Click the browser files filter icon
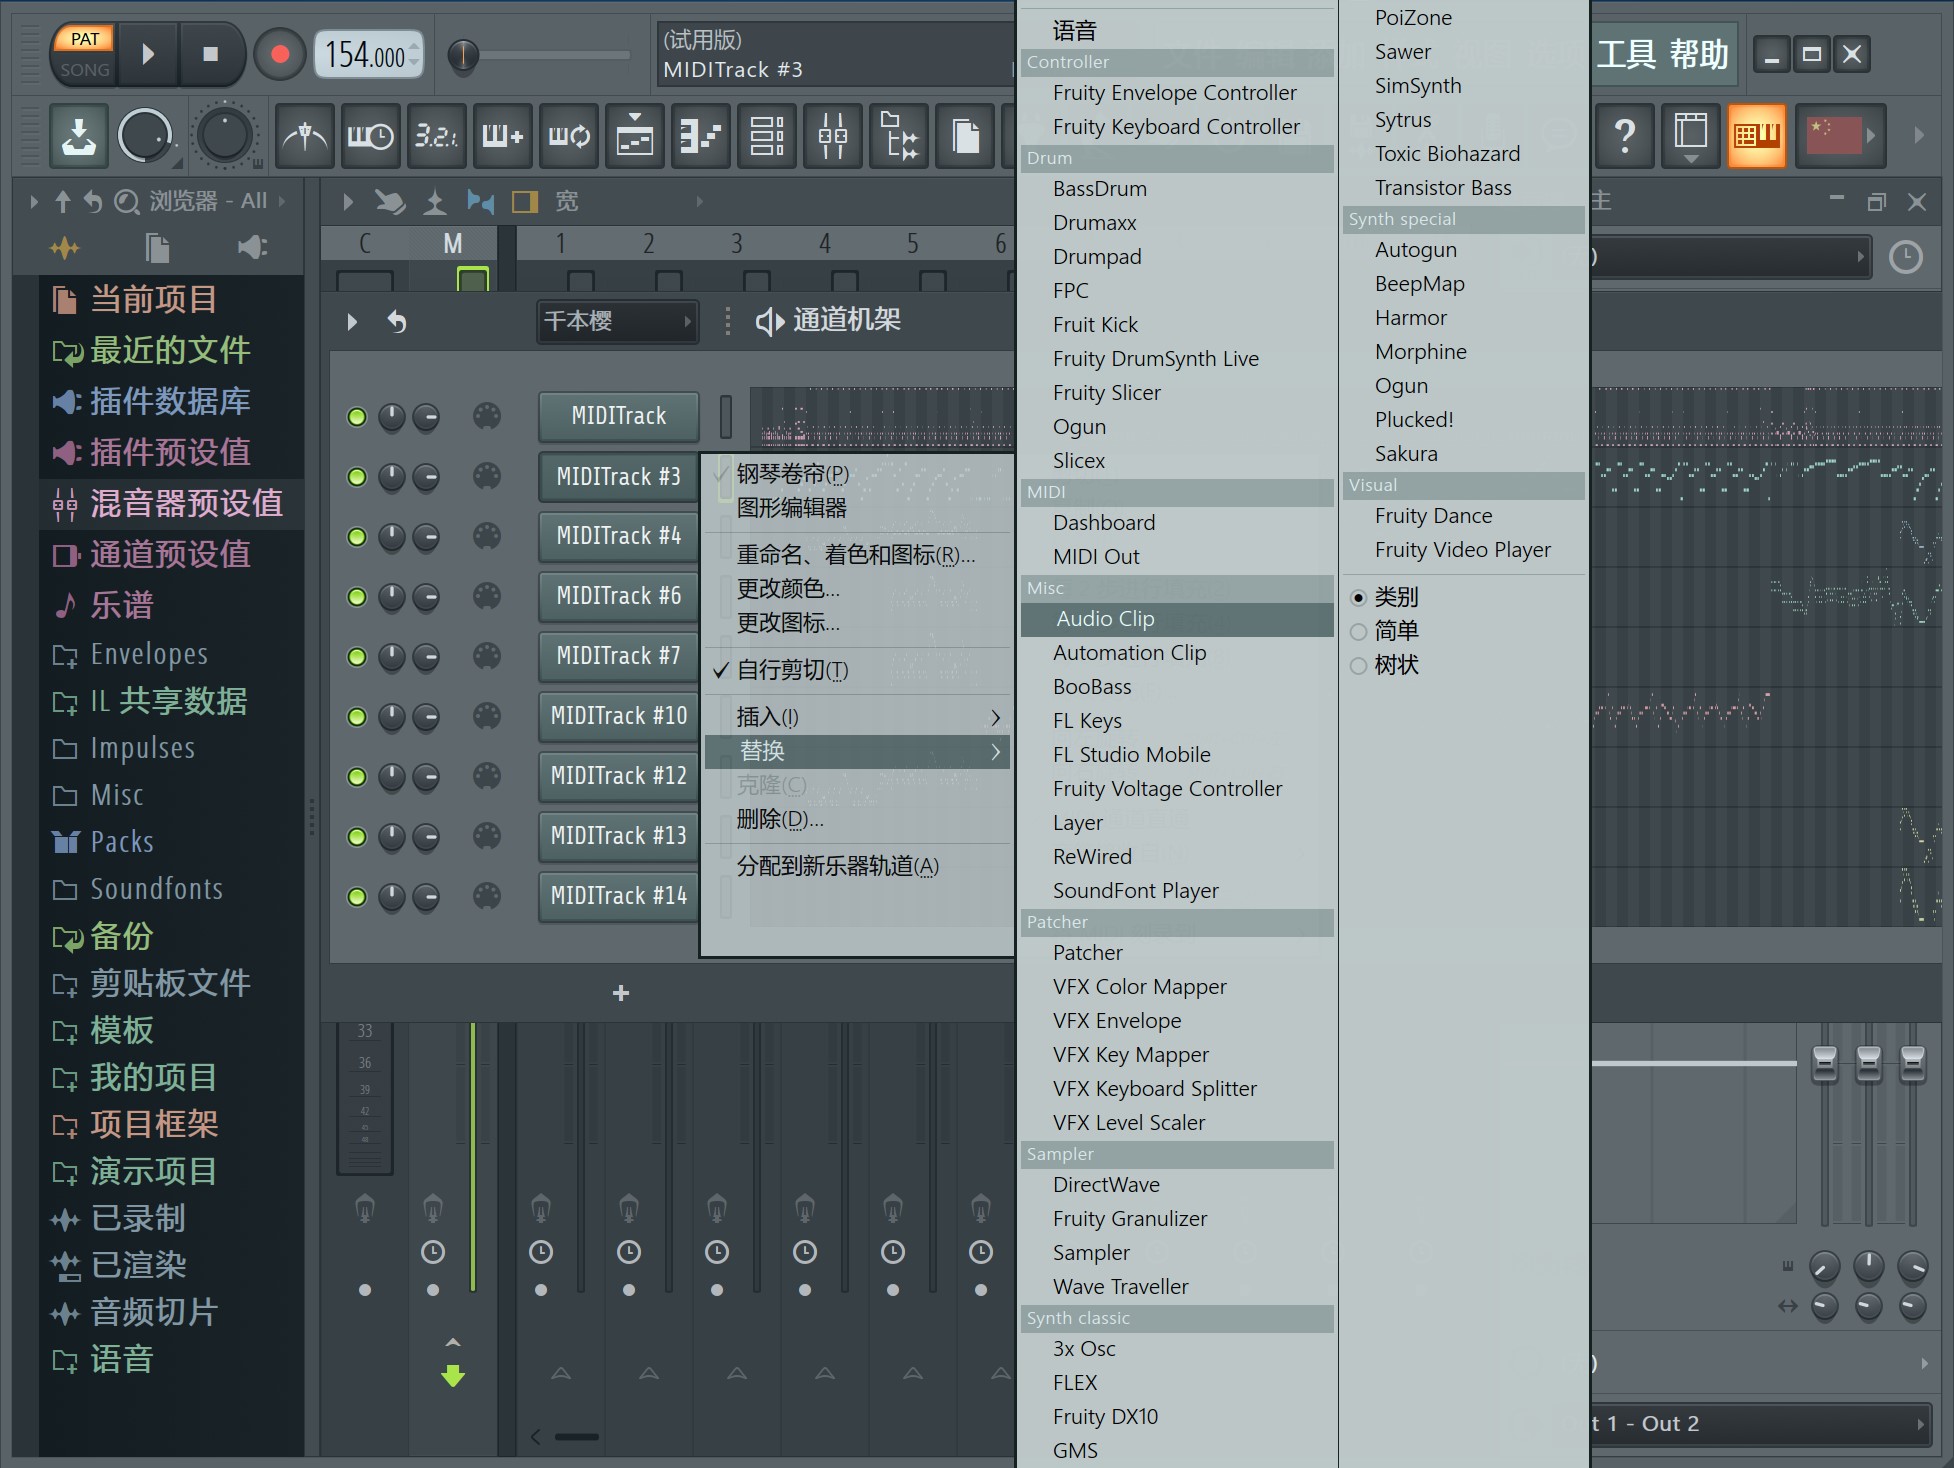Image resolution: width=1954 pixels, height=1468 pixels. click(x=157, y=248)
